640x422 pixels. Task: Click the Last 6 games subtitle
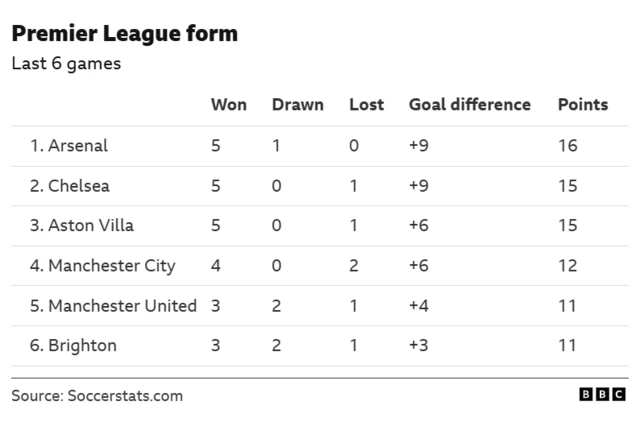[x=66, y=64]
